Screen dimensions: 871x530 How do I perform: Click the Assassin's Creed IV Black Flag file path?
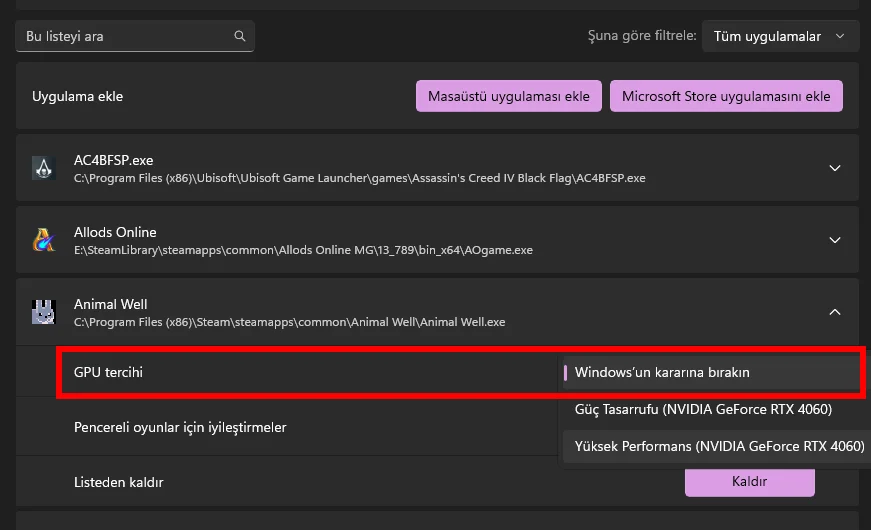pos(359,178)
